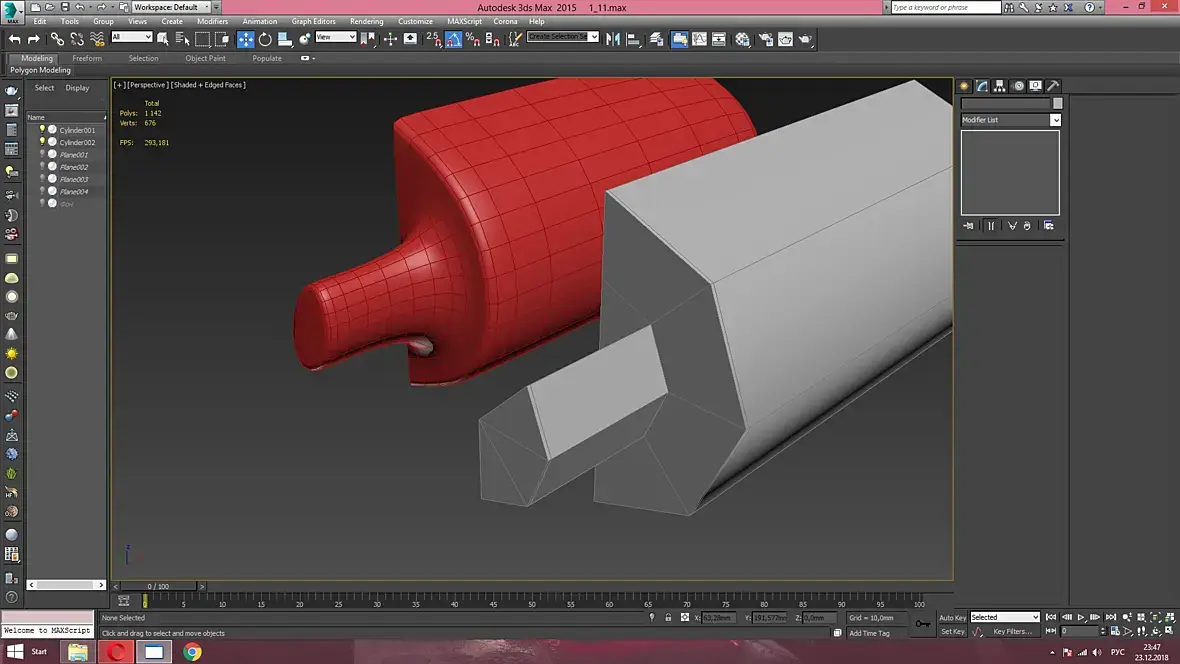
Task: Expand the Modifier List dropdown
Action: click(1055, 120)
